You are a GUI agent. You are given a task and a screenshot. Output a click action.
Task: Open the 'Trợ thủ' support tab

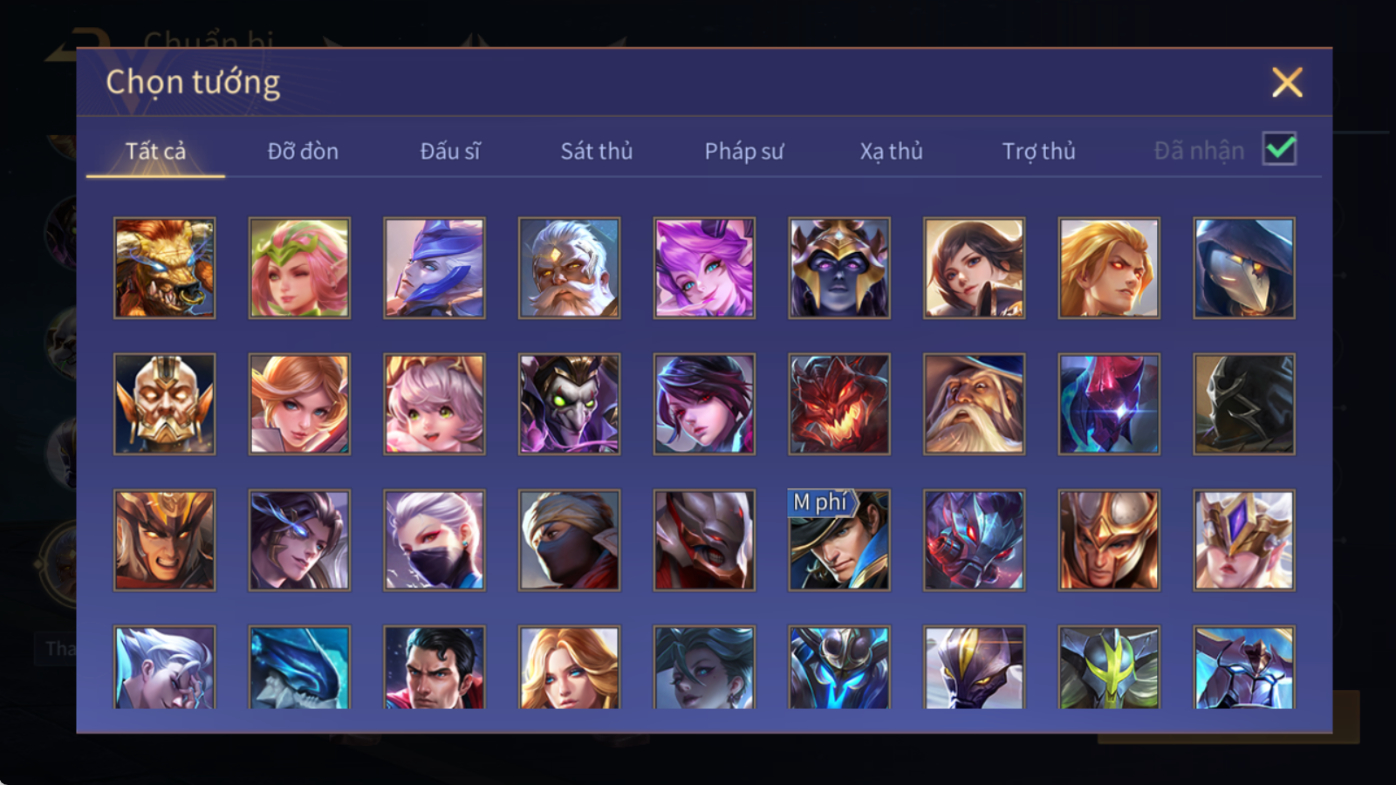tap(1039, 151)
